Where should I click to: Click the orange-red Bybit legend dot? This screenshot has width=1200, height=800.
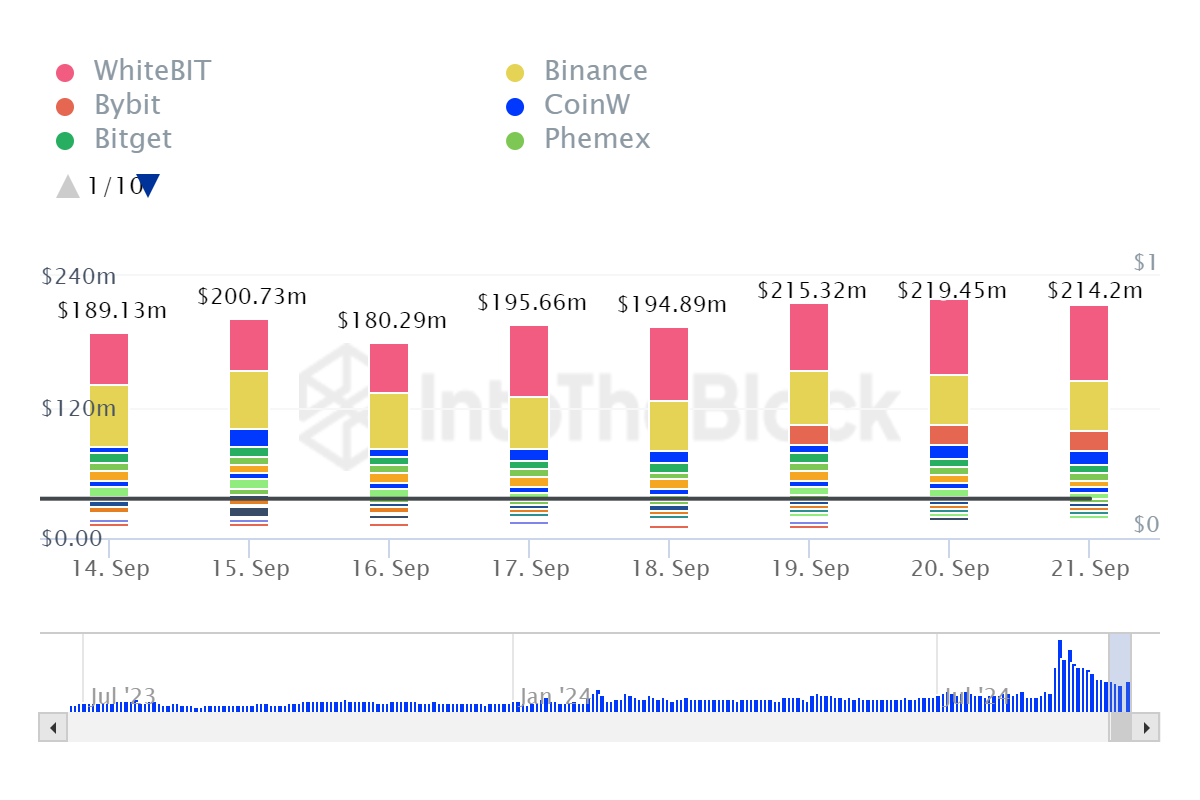click(x=65, y=106)
